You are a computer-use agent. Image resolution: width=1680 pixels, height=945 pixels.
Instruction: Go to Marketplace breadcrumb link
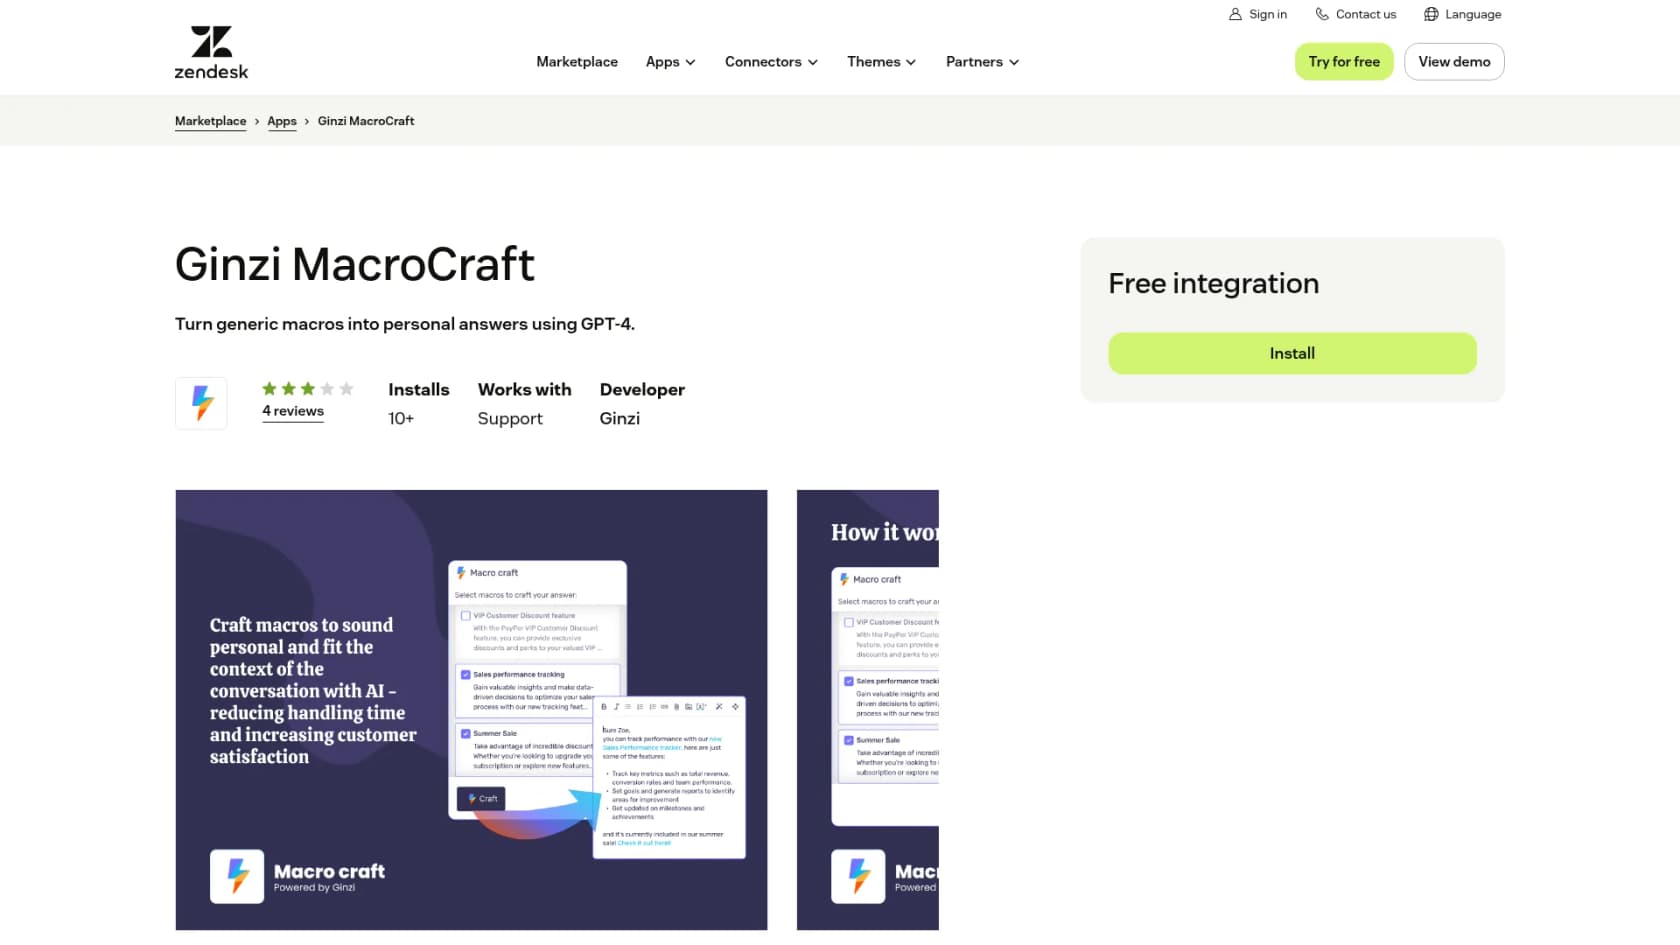click(x=210, y=121)
